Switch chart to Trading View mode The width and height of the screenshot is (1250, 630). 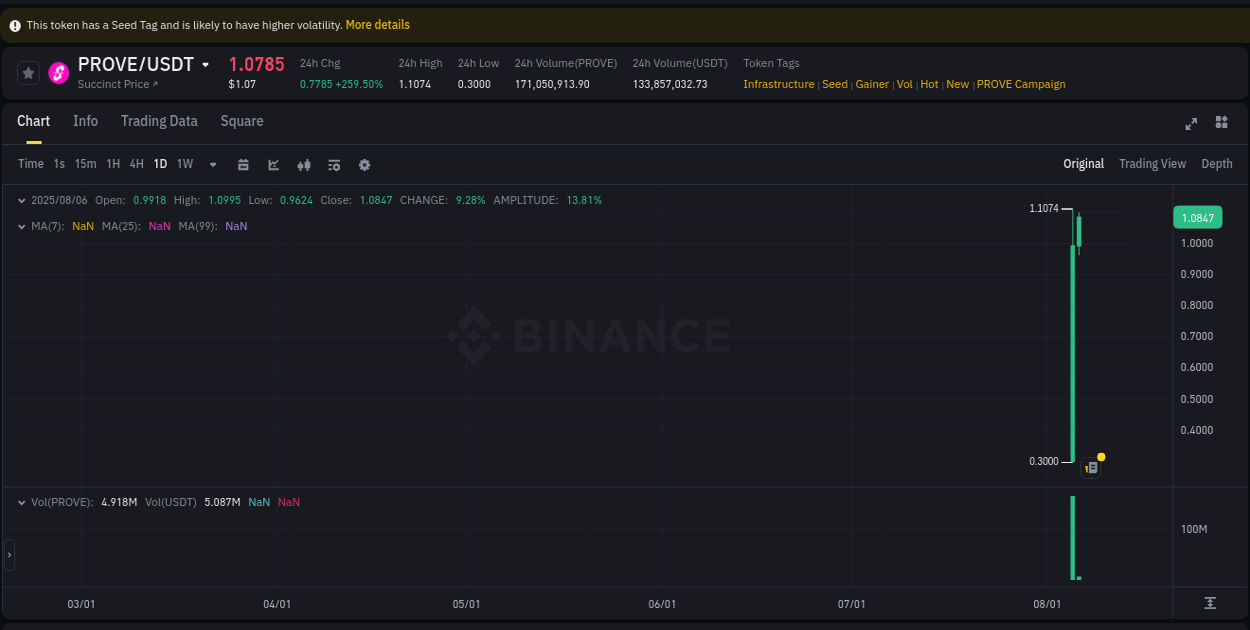point(1152,163)
